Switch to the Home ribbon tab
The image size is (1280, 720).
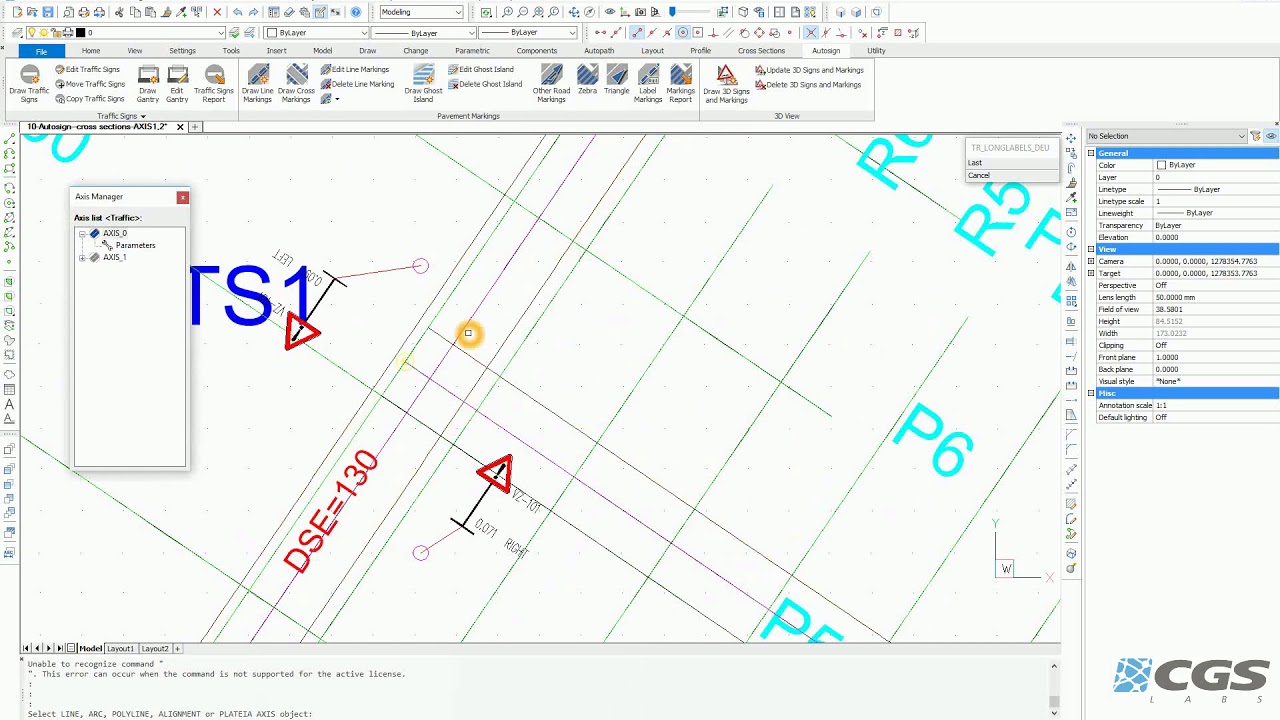tap(91, 50)
